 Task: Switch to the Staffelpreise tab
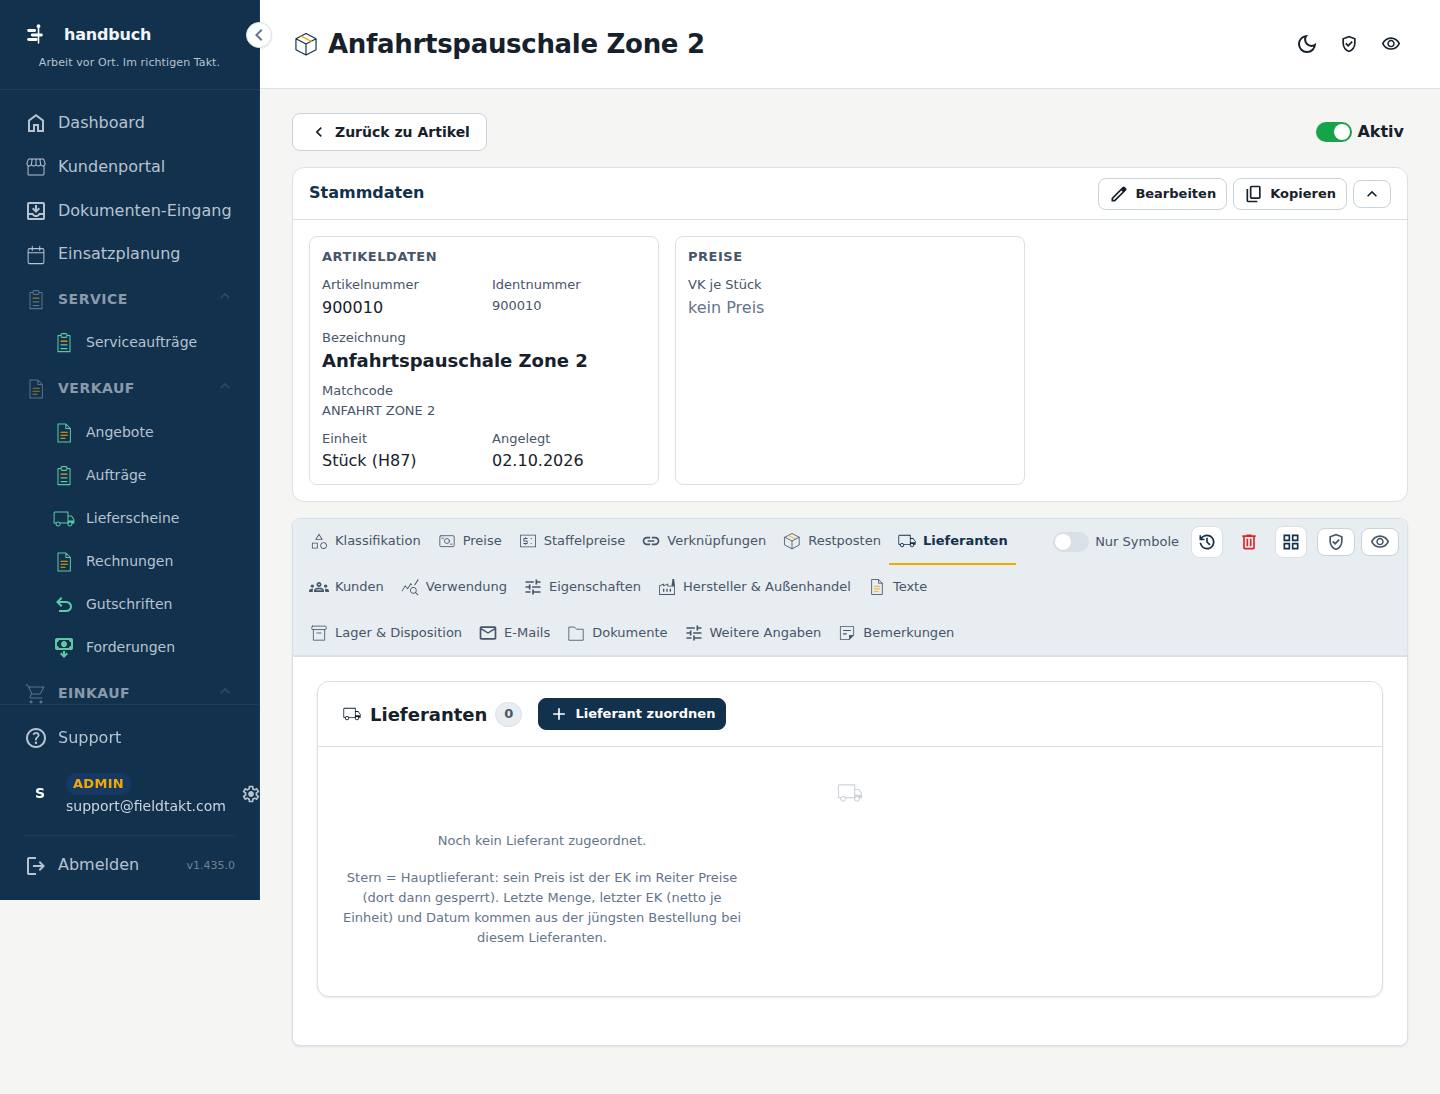572,541
